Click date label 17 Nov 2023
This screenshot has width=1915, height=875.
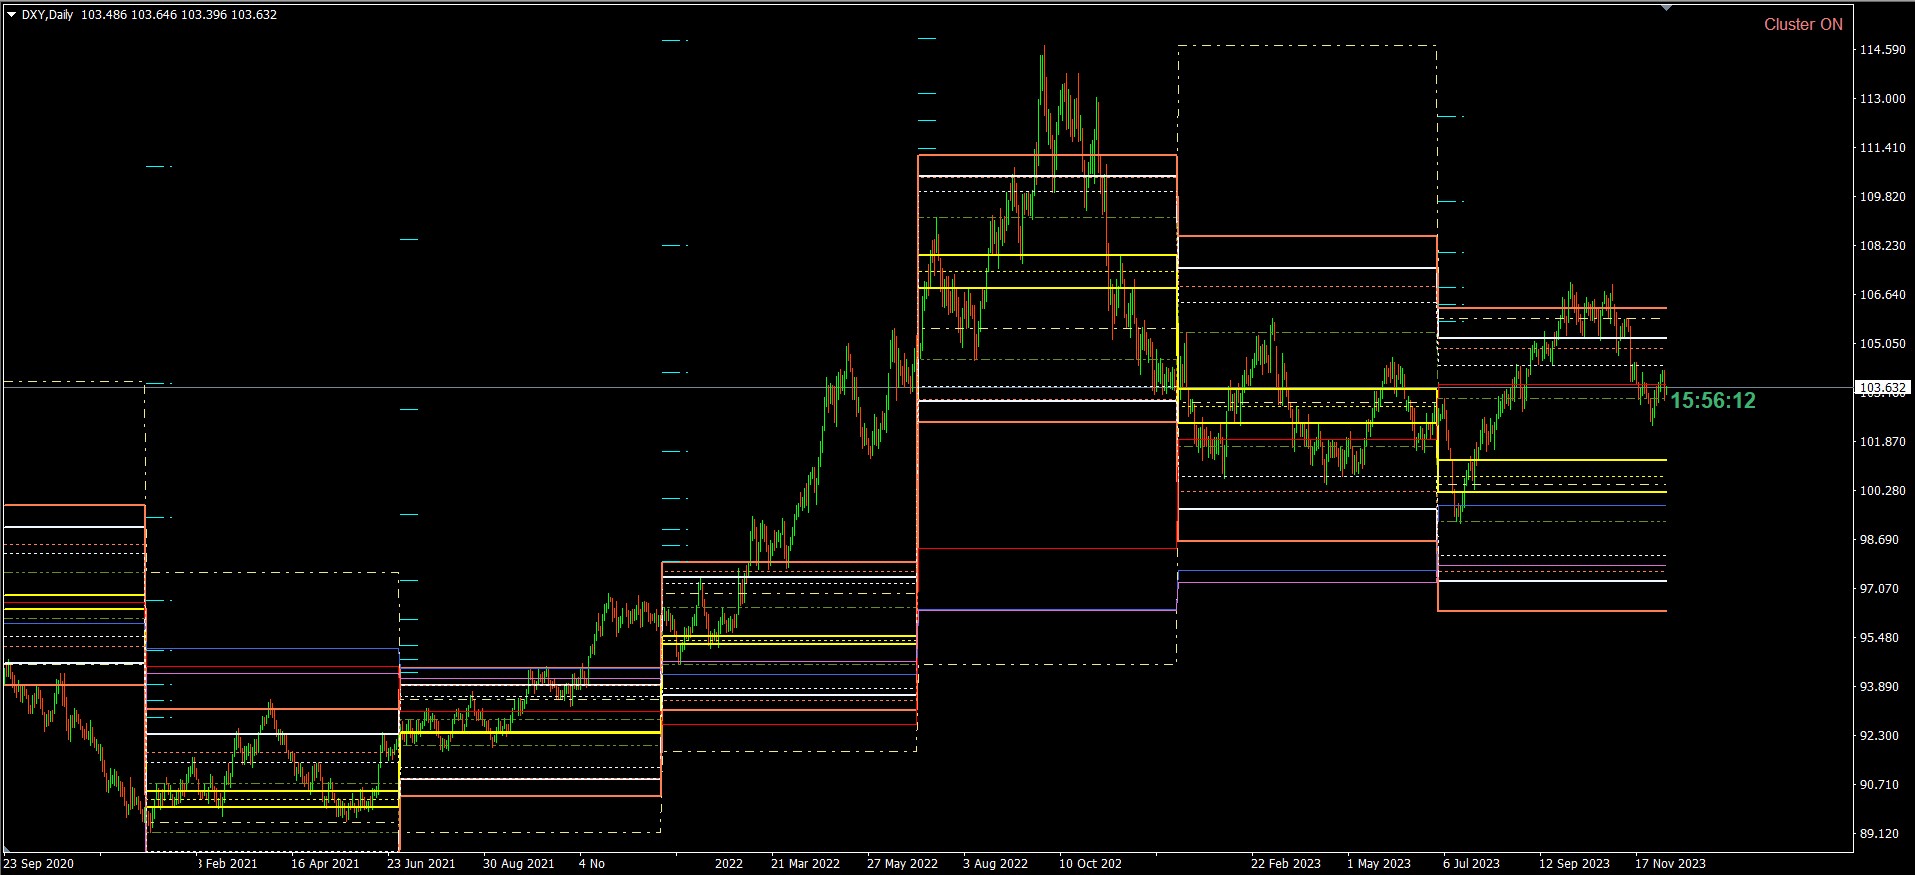[x=1670, y=864]
